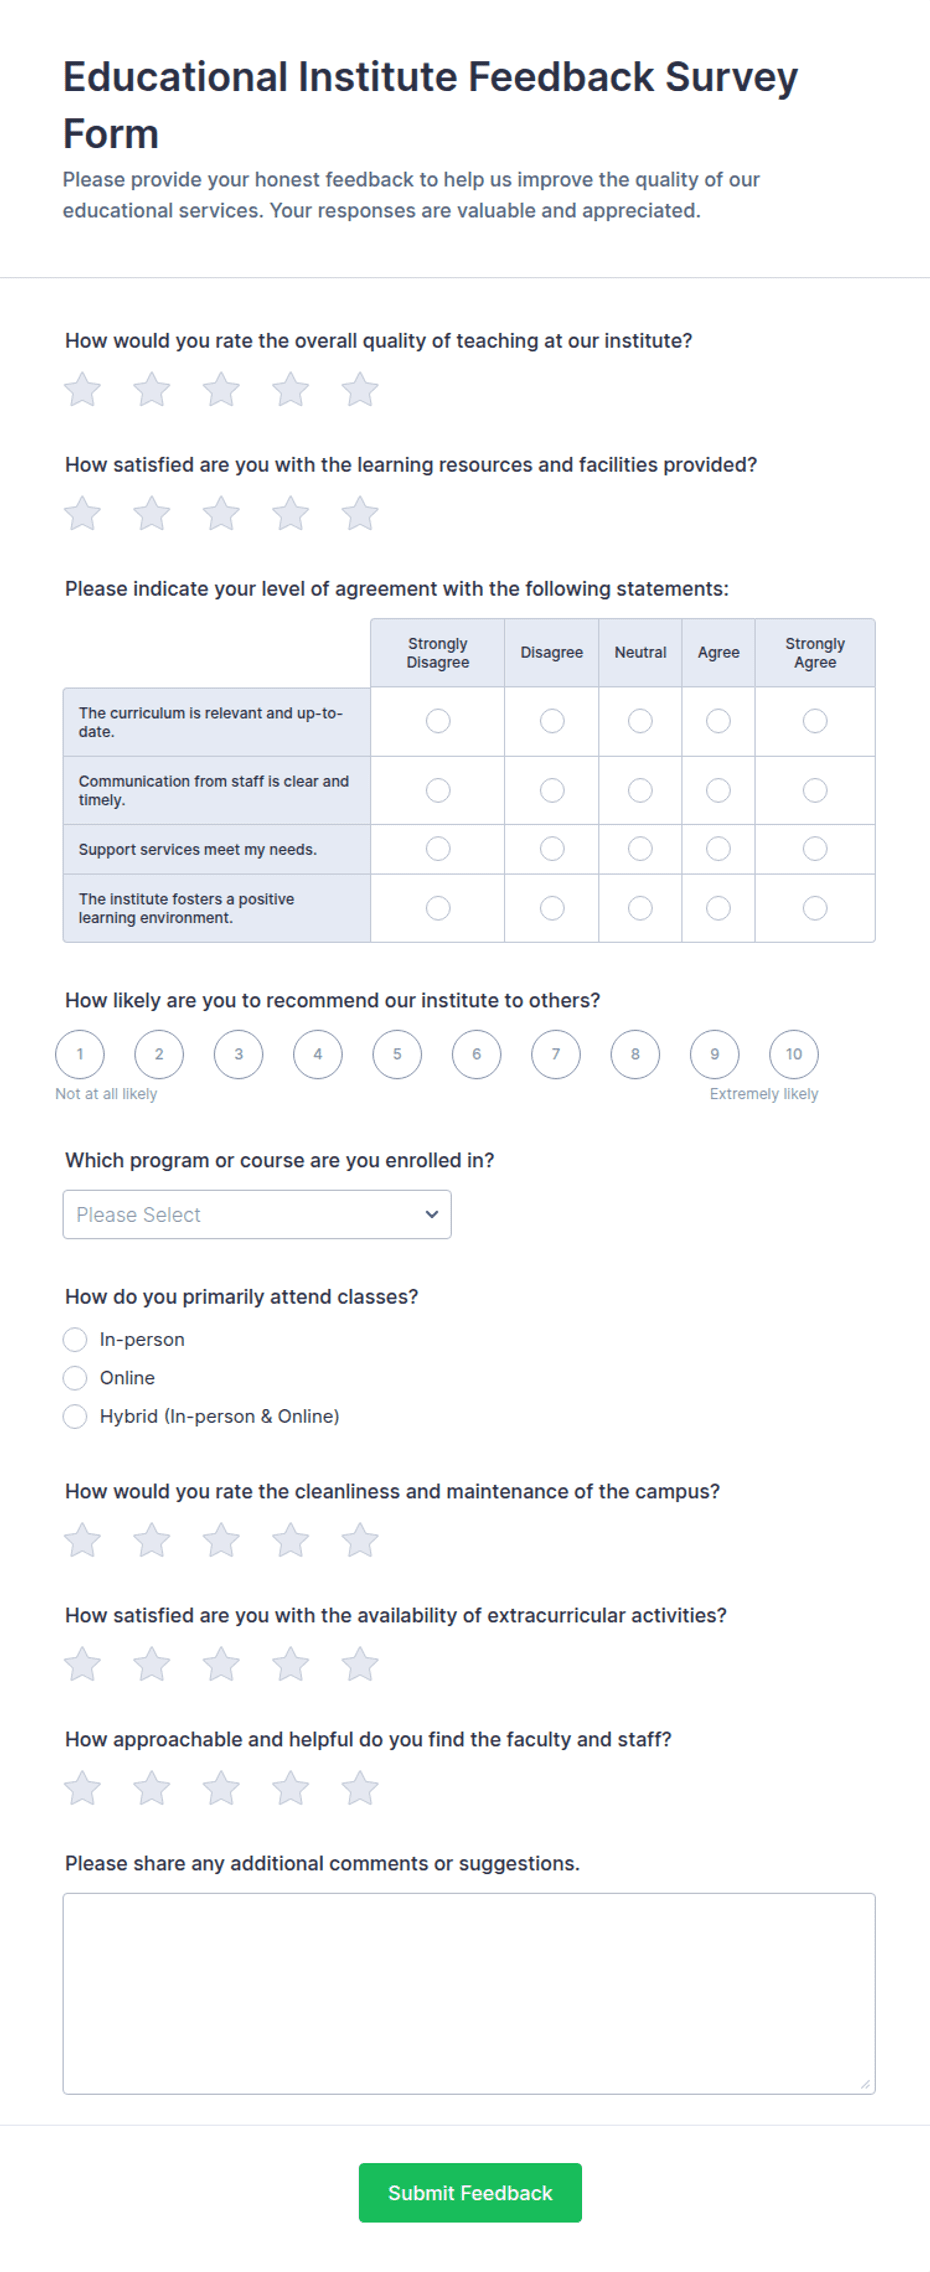Select Strongly Agree for curriculum relevance statement

(x=815, y=721)
